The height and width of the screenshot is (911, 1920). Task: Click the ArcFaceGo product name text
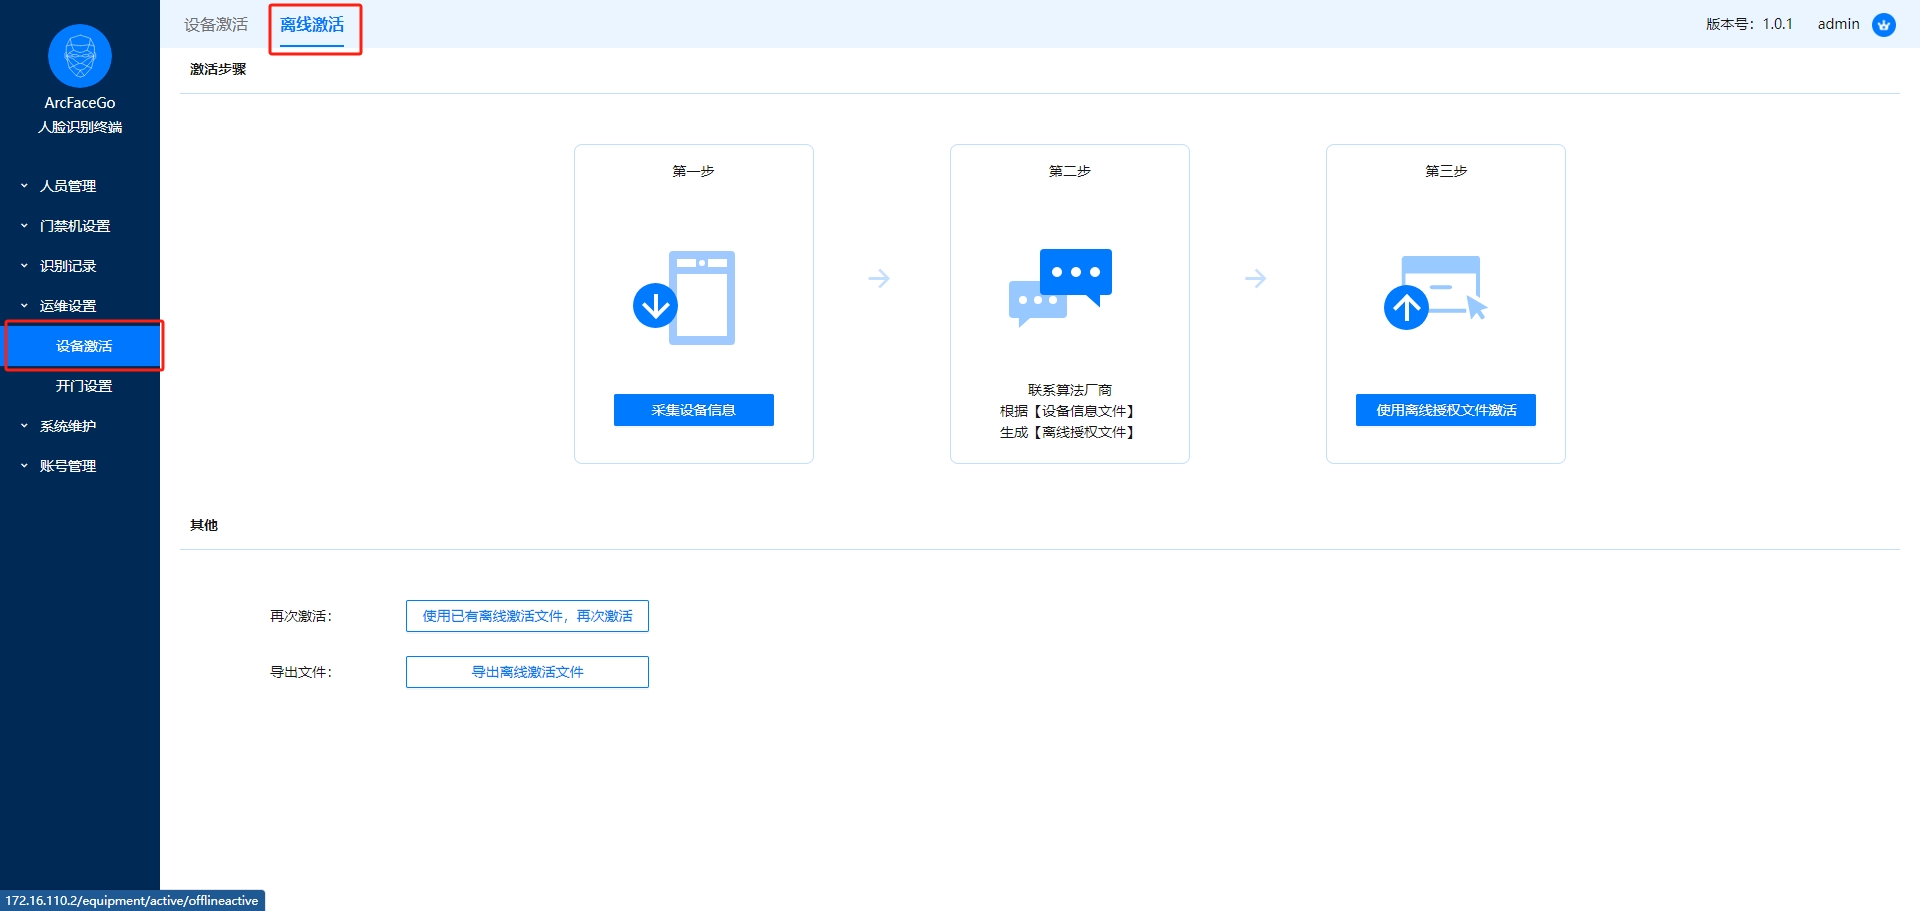click(80, 103)
